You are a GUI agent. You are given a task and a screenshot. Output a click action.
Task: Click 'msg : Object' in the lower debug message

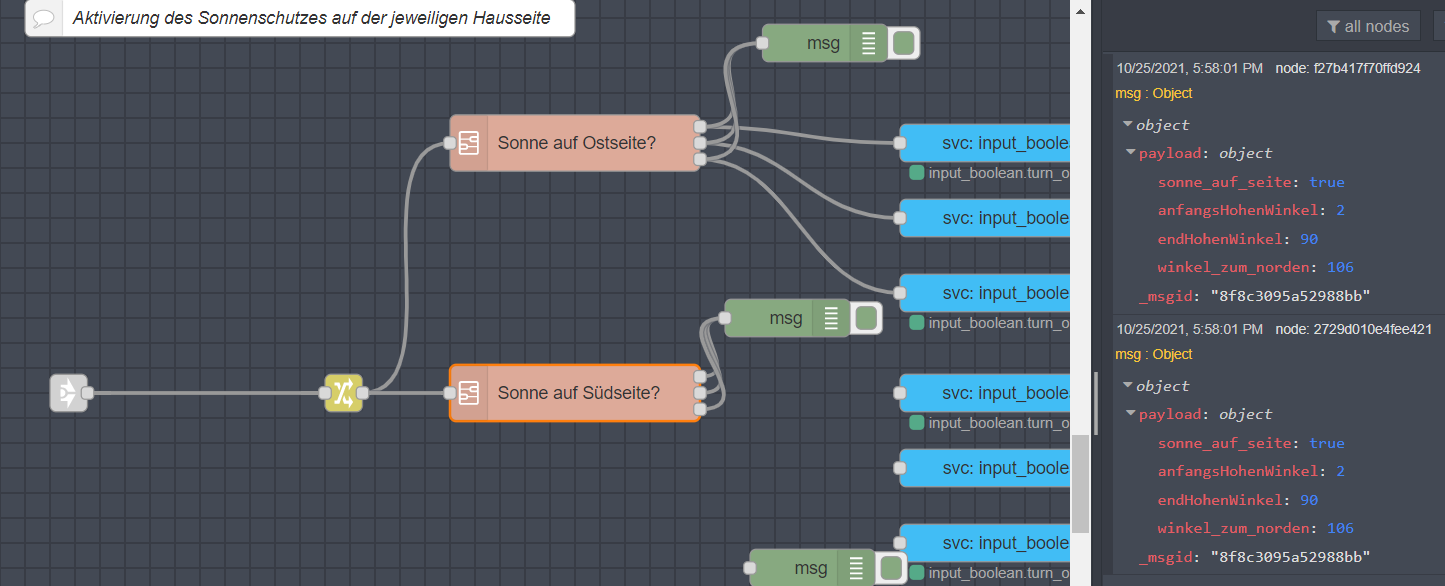click(x=1154, y=354)
